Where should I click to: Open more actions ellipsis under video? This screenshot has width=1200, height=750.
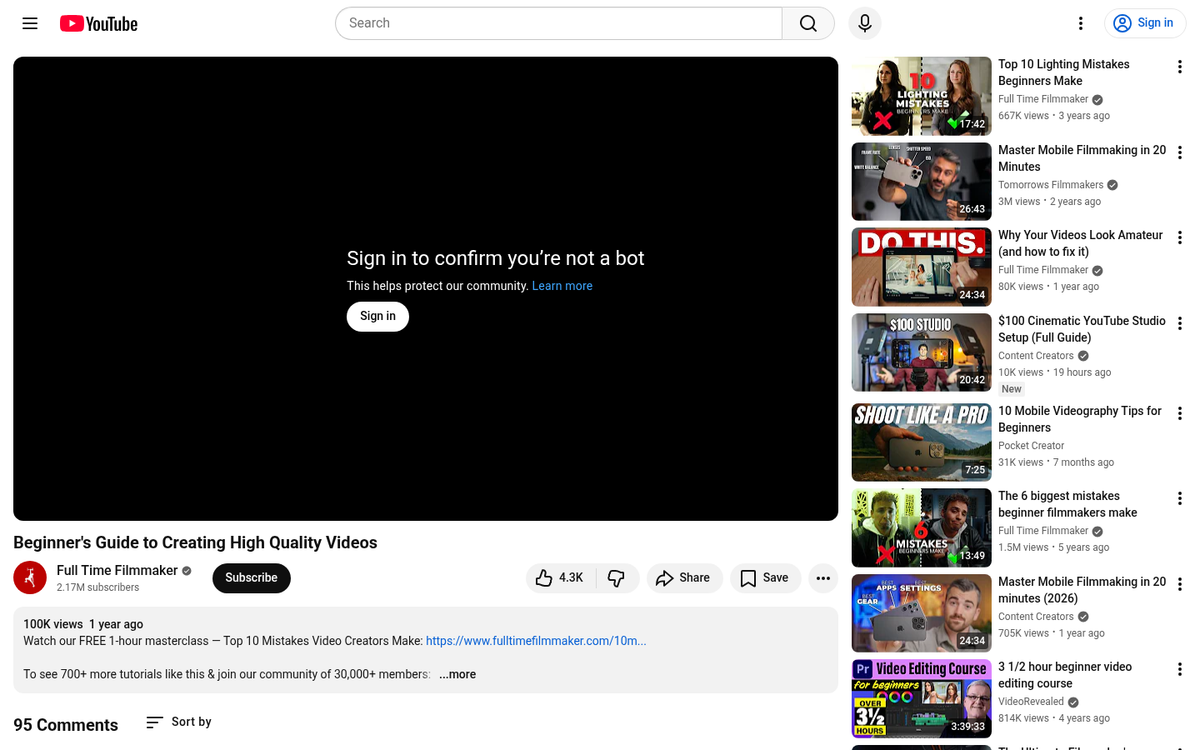pos(823,578)
